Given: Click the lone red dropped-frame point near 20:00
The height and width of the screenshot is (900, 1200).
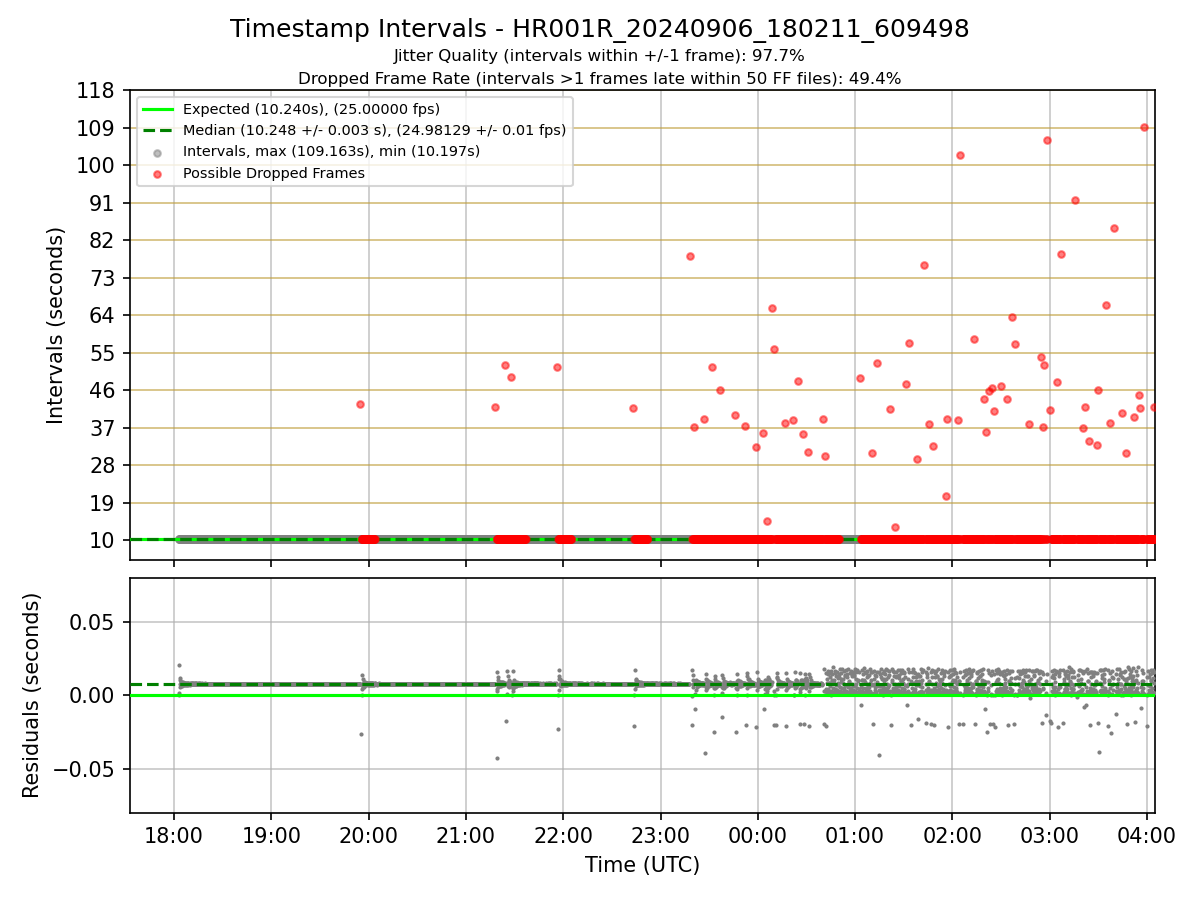Looking at the screenshot, I should (360, 404).
